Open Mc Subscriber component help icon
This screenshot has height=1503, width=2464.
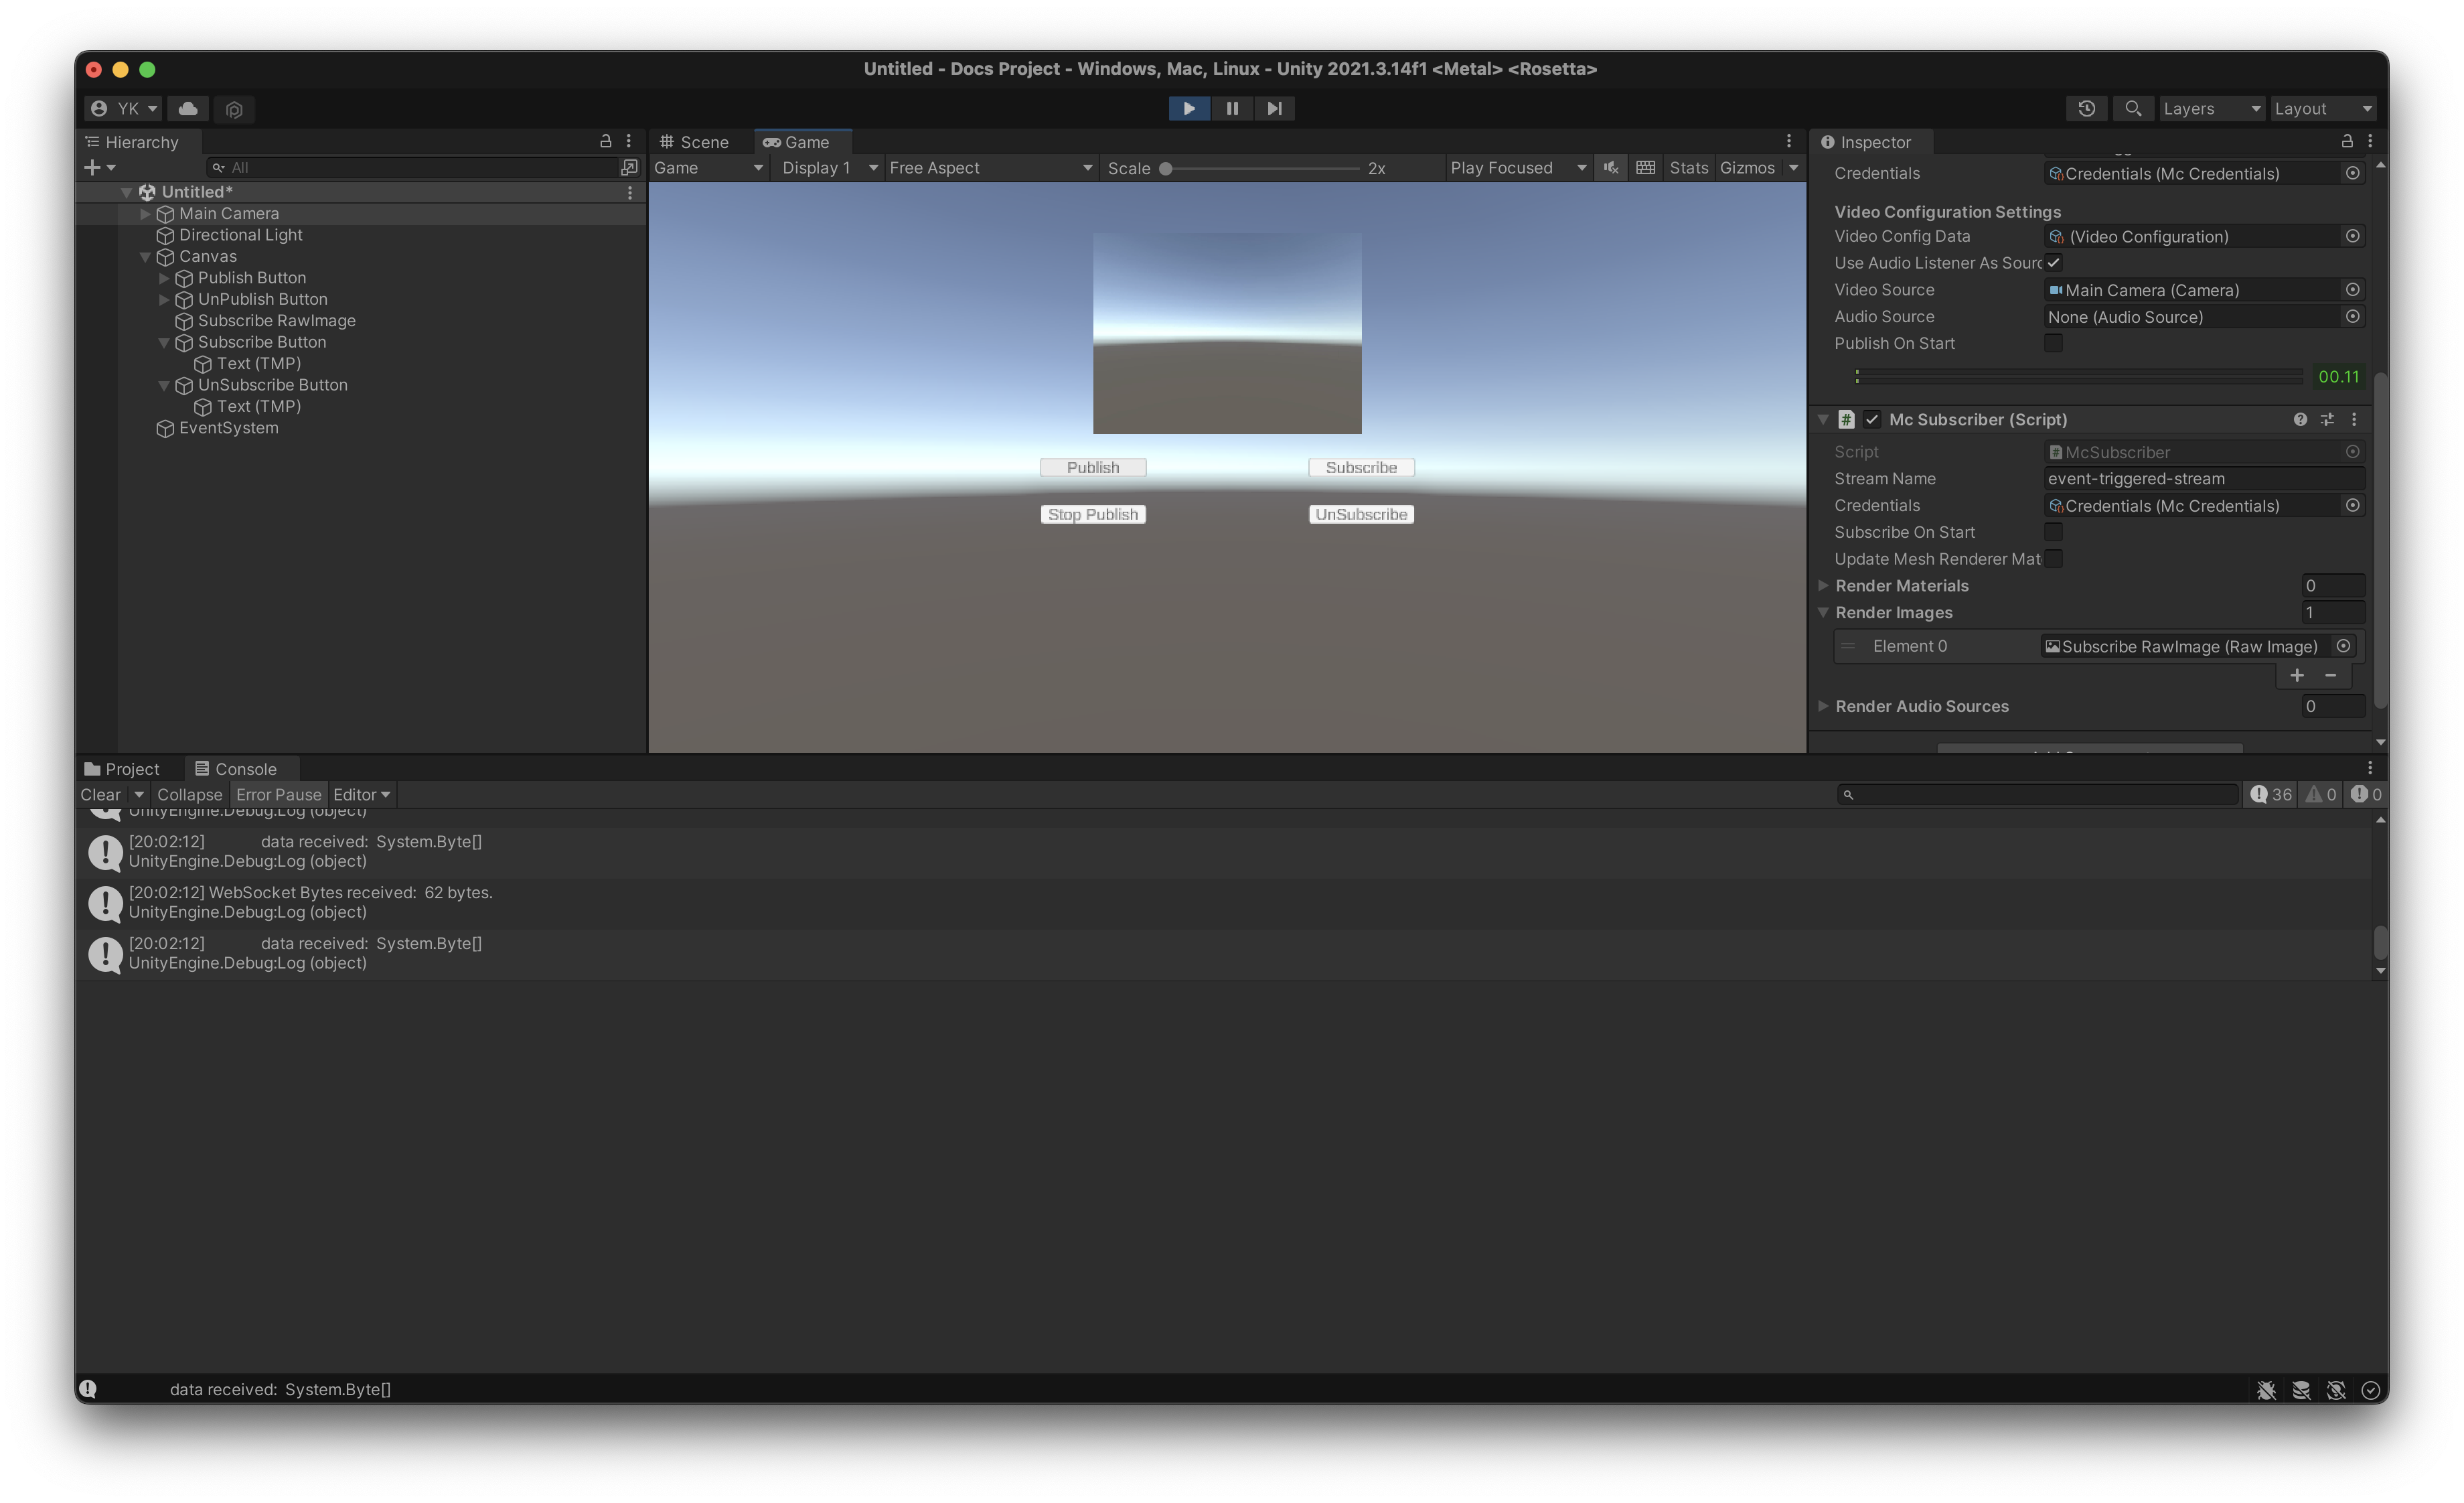[x=2300, y=420]
